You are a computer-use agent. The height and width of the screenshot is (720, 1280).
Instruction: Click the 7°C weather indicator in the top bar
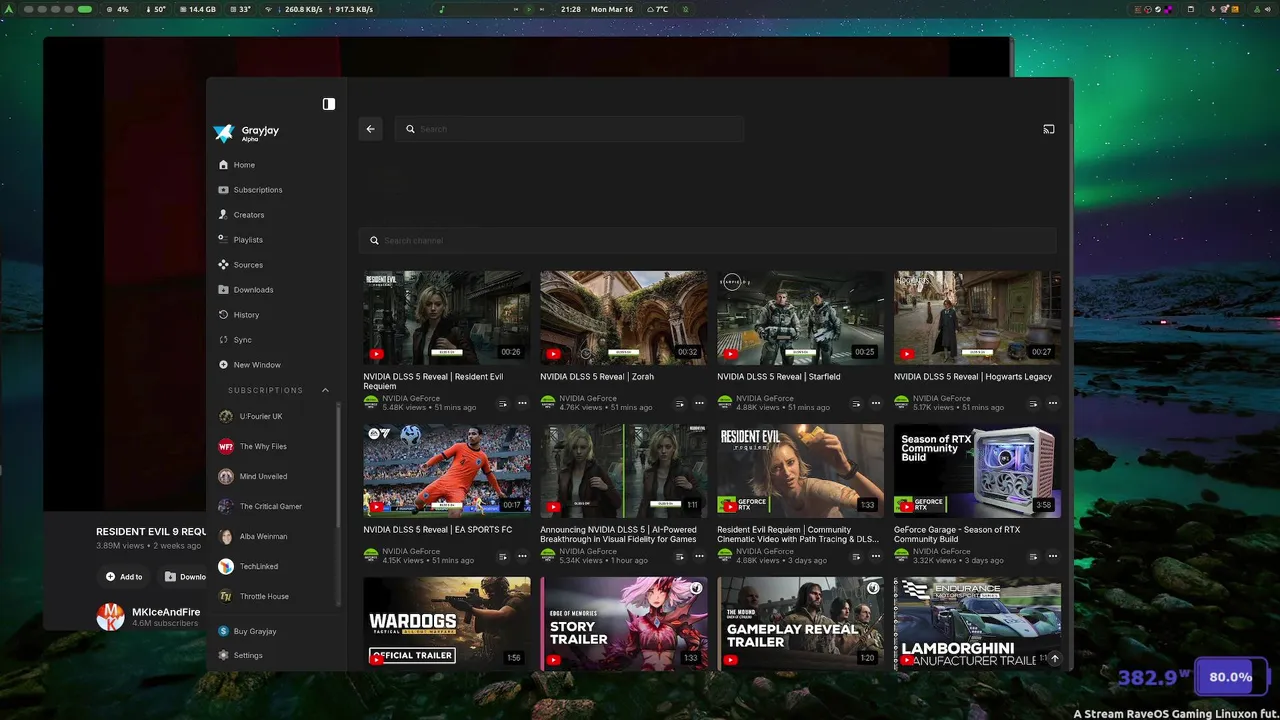(658, 9)
